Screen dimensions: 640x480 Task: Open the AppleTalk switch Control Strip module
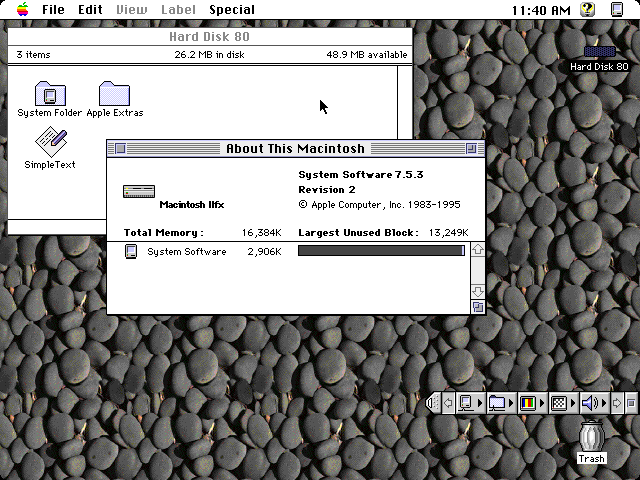click(x=470, y=403)
